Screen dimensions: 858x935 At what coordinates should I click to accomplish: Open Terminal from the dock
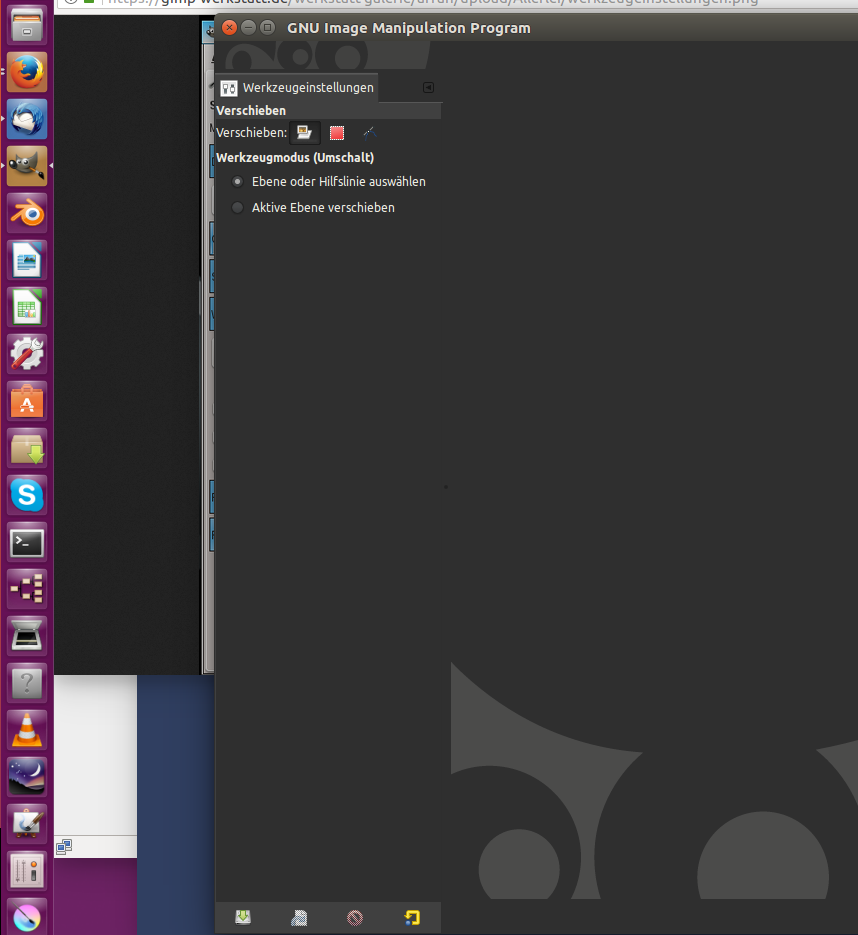(27, 543)
